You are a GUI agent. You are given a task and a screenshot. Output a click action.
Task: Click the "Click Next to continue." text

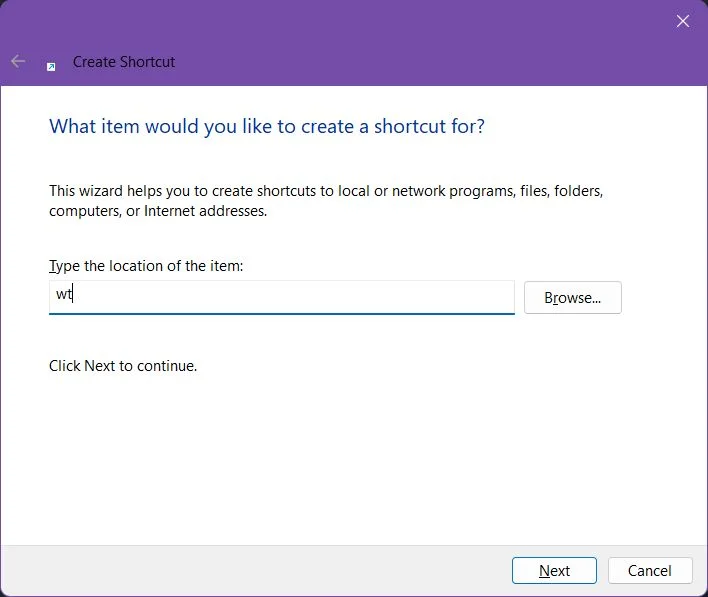(x=123, y=366)
